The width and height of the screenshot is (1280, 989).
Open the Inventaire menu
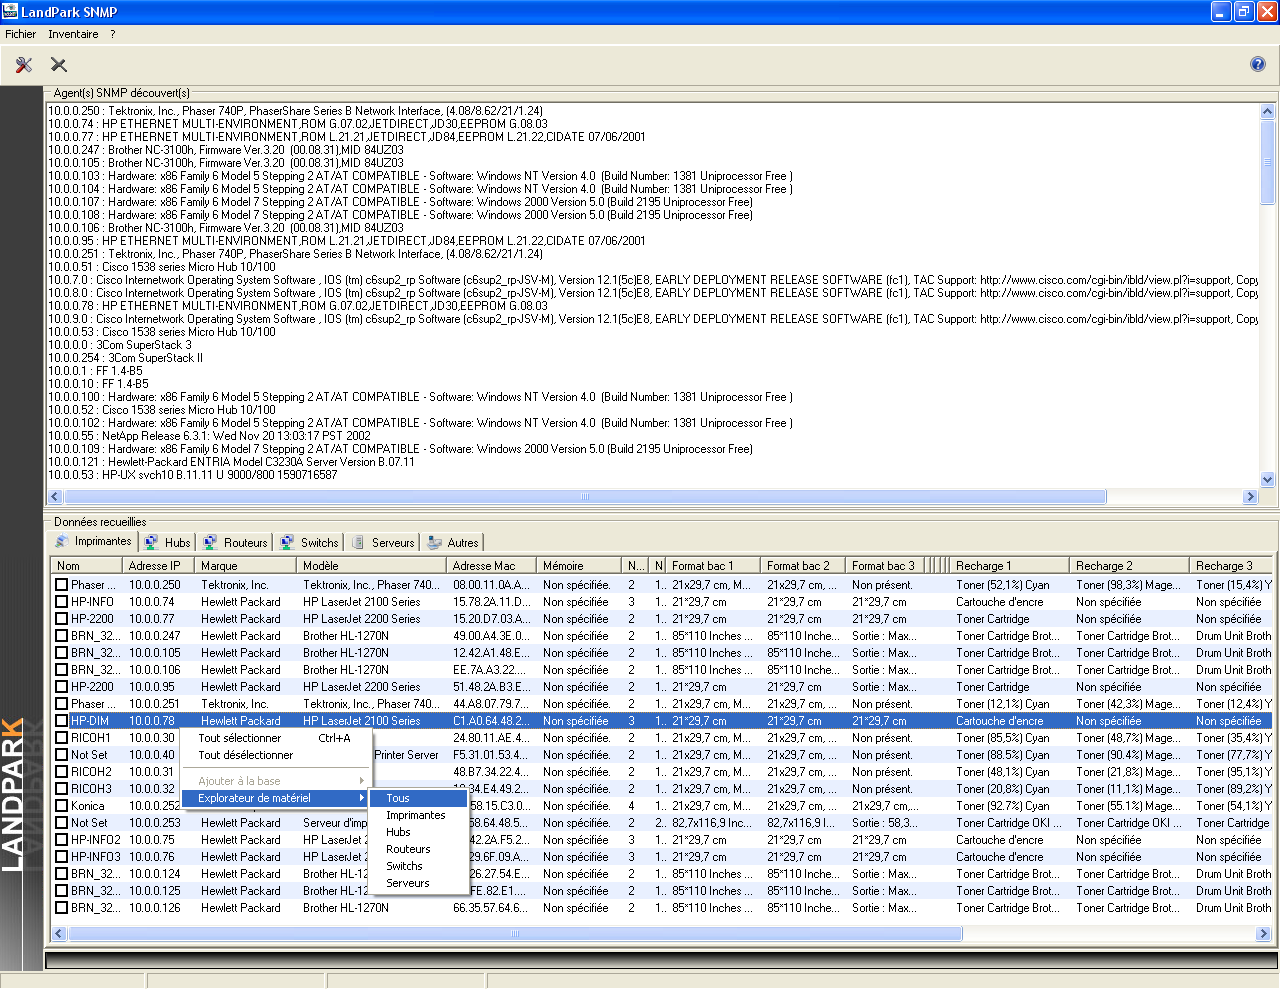(73, 34)
